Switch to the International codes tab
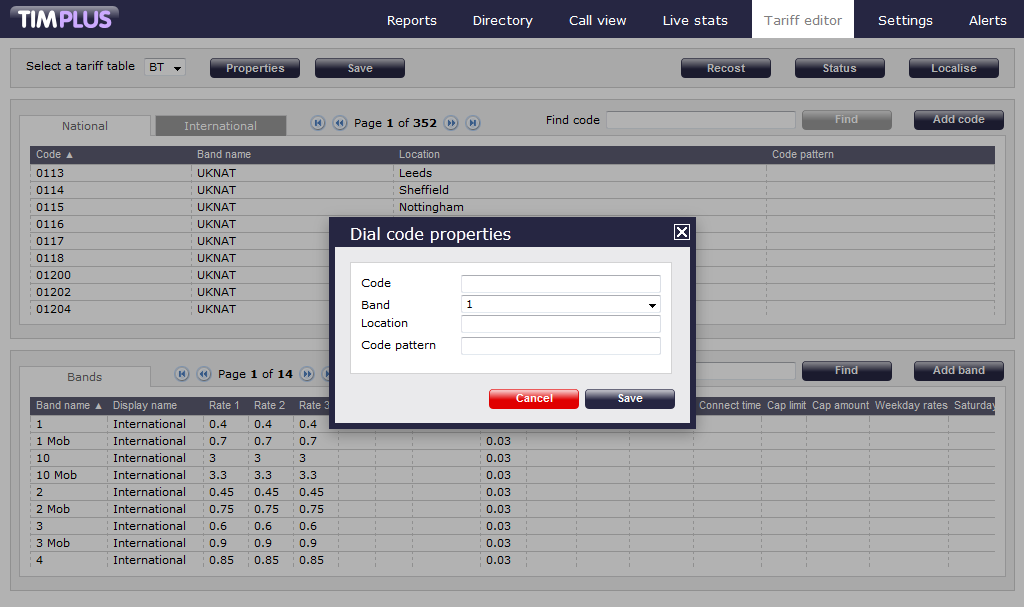Screen dimensions: 1024x607 pyautogui.click(x=220, y=126)
